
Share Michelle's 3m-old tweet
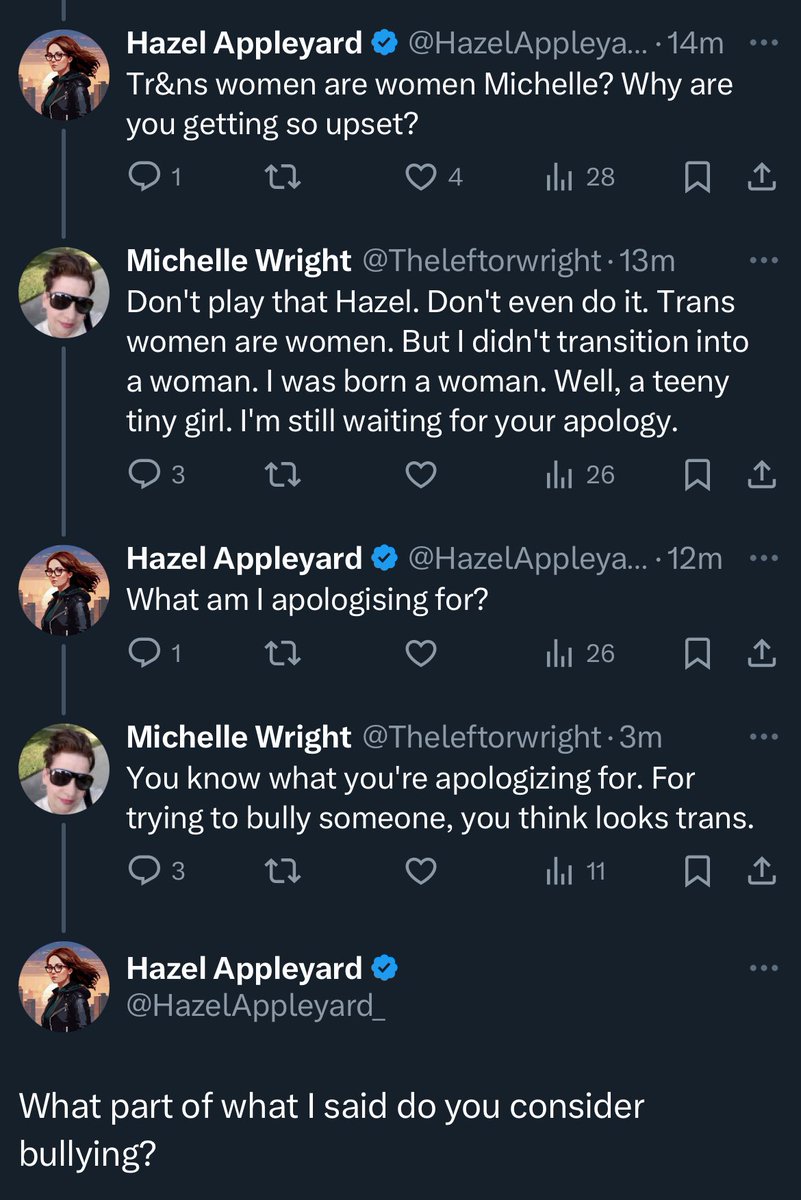click(x=762, y=871)
